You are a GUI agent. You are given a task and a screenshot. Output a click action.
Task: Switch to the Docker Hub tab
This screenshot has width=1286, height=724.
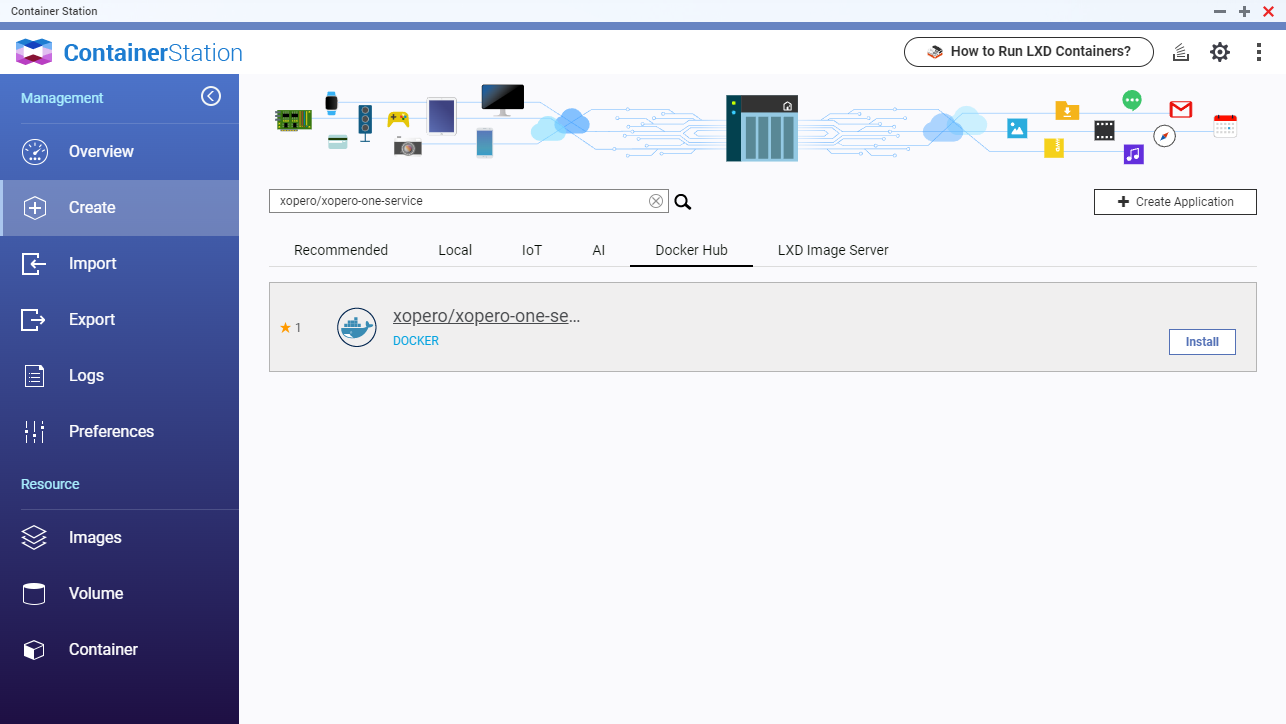click(x=691, y=250)
